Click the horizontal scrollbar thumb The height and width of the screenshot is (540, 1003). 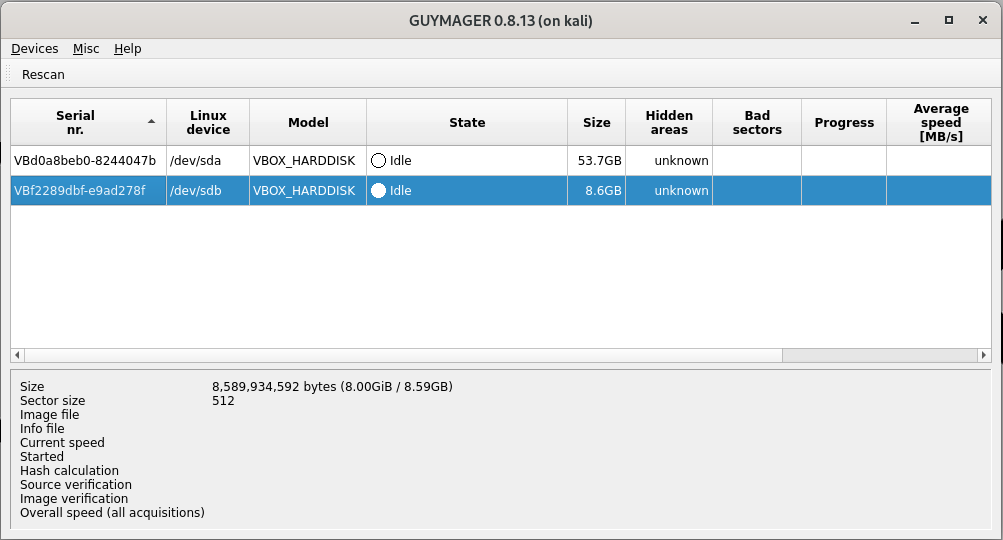pyautogui.click(x=400, y=355)
